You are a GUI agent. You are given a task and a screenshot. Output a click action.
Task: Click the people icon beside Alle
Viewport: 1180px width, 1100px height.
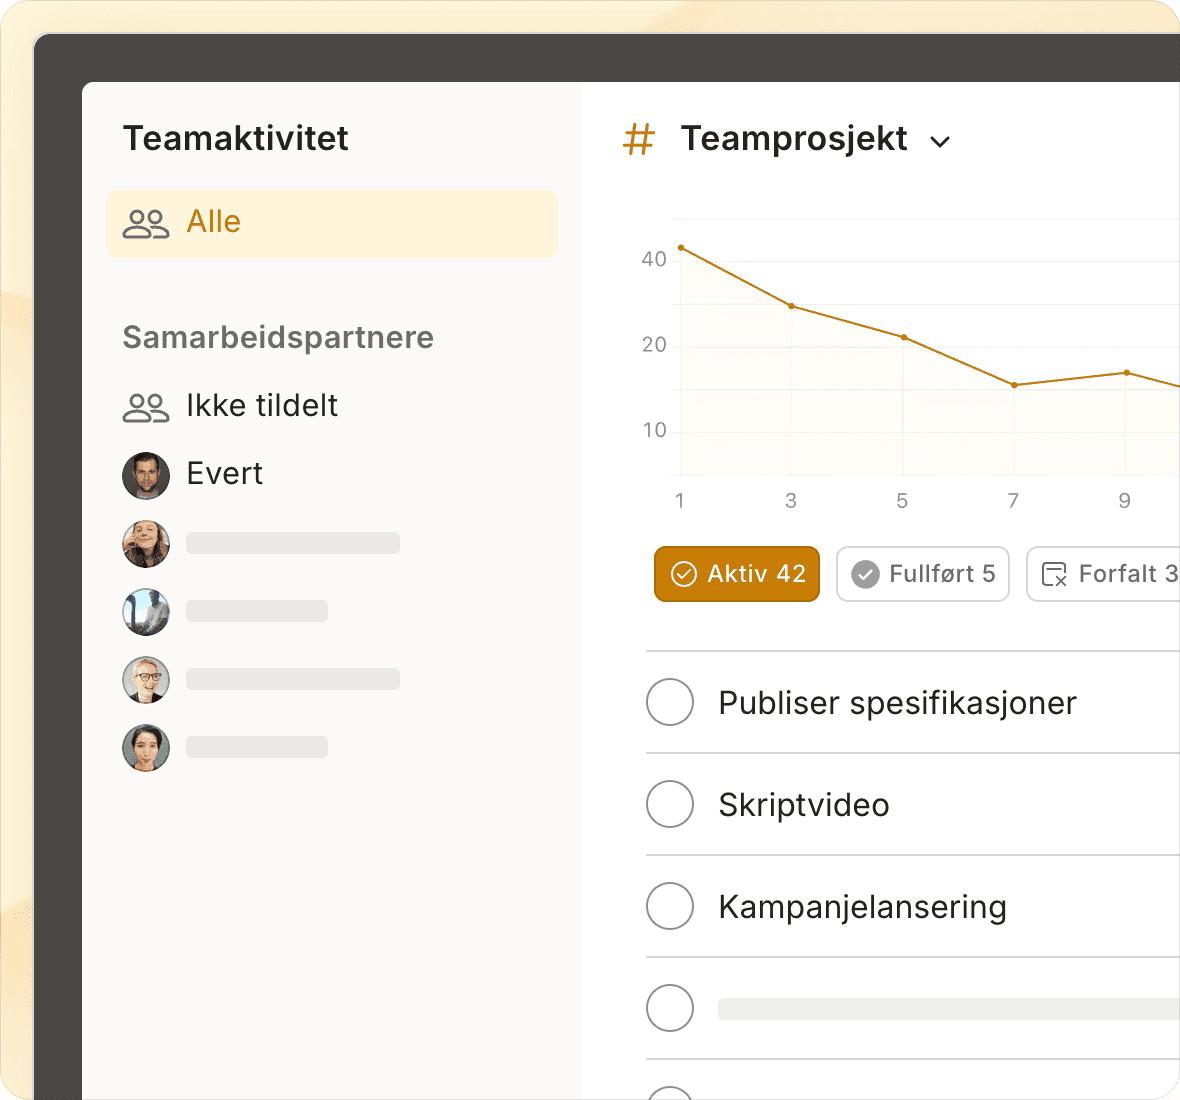click(146, 223)
